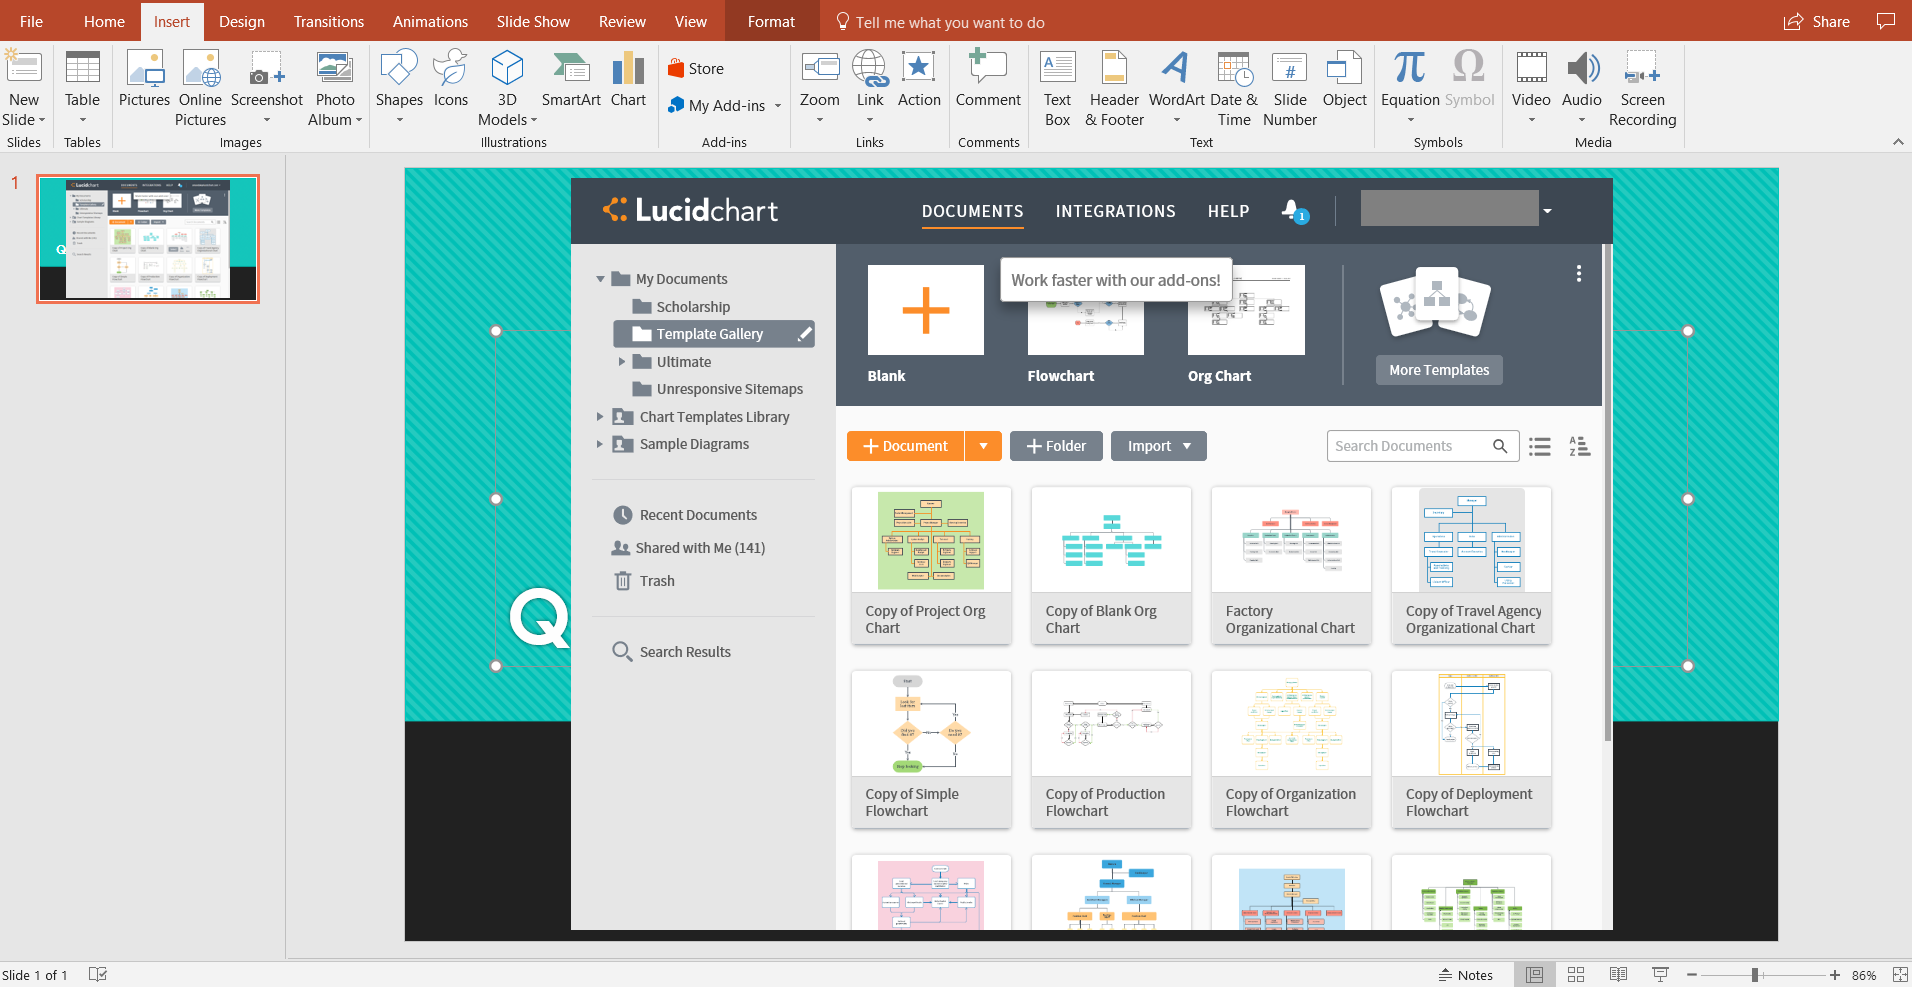1912x987 pixels.
Task: Insert an Action in Links group
Action: [919, 80]
